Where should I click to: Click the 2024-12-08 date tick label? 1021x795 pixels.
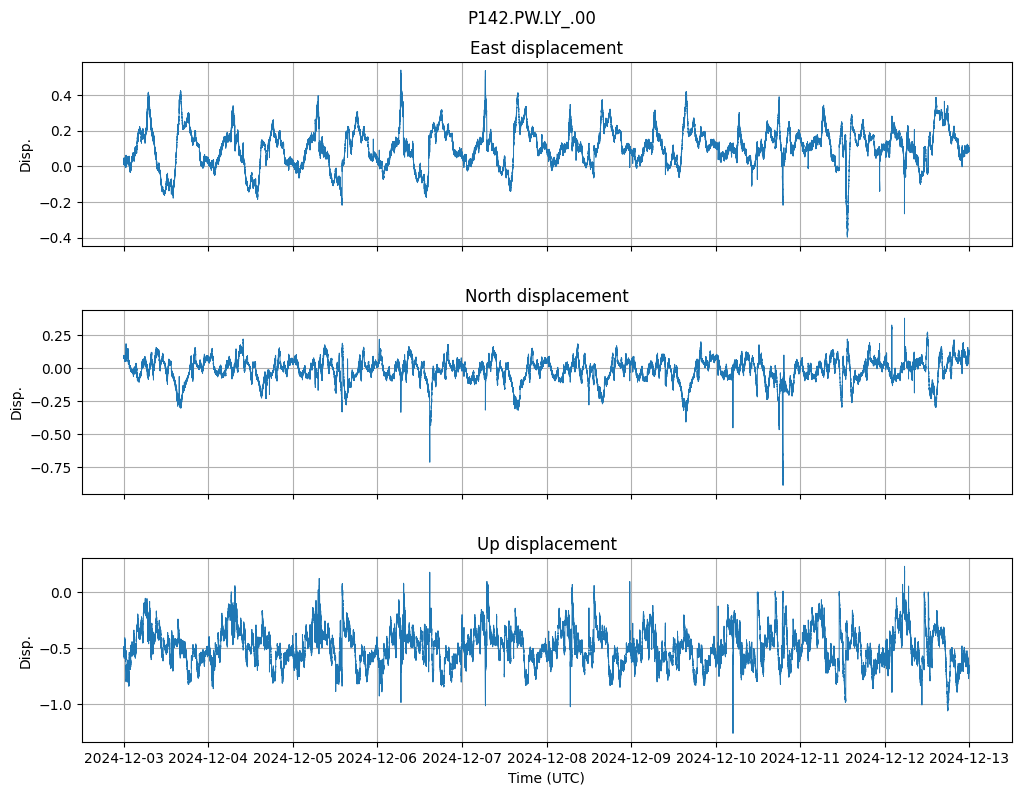(x=547, y=759)
